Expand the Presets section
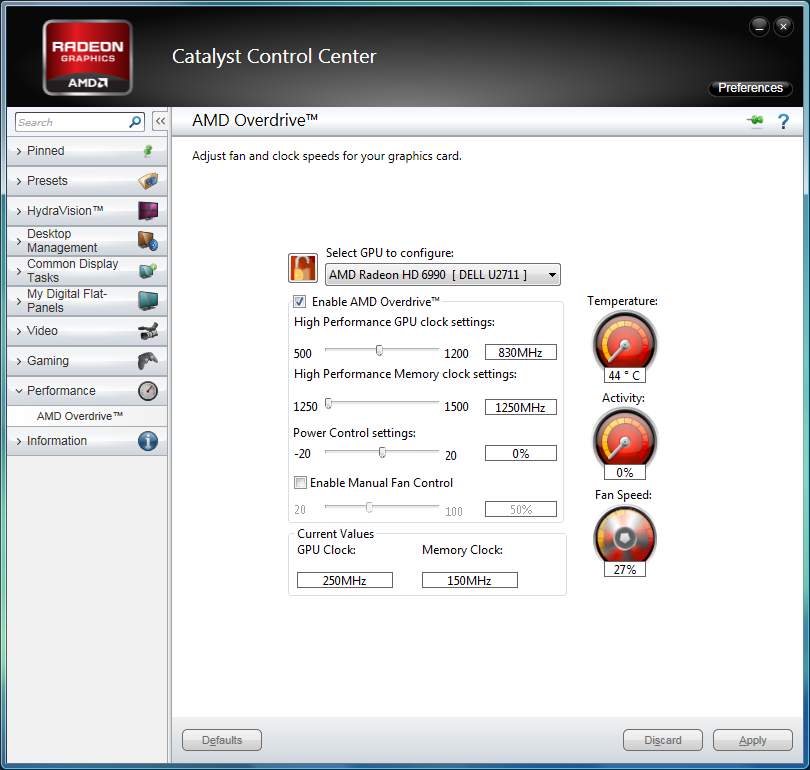Image resolution: width=810 pixels, height=770 pixels. (x=87, y=181)
